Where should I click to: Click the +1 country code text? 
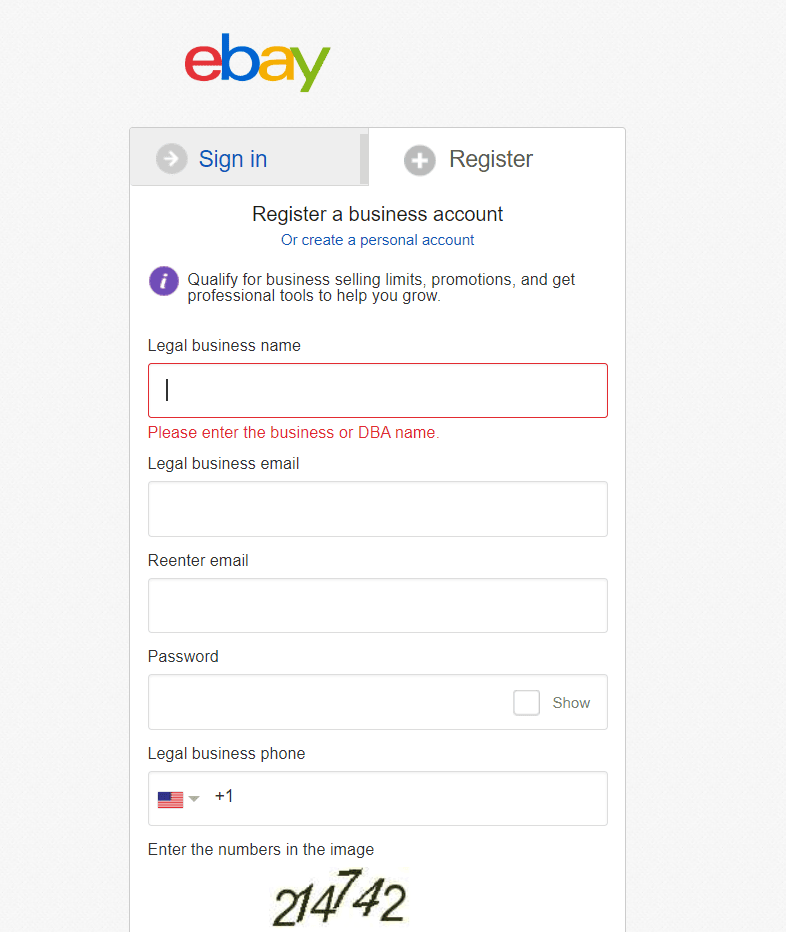click(x=224, y=796)
